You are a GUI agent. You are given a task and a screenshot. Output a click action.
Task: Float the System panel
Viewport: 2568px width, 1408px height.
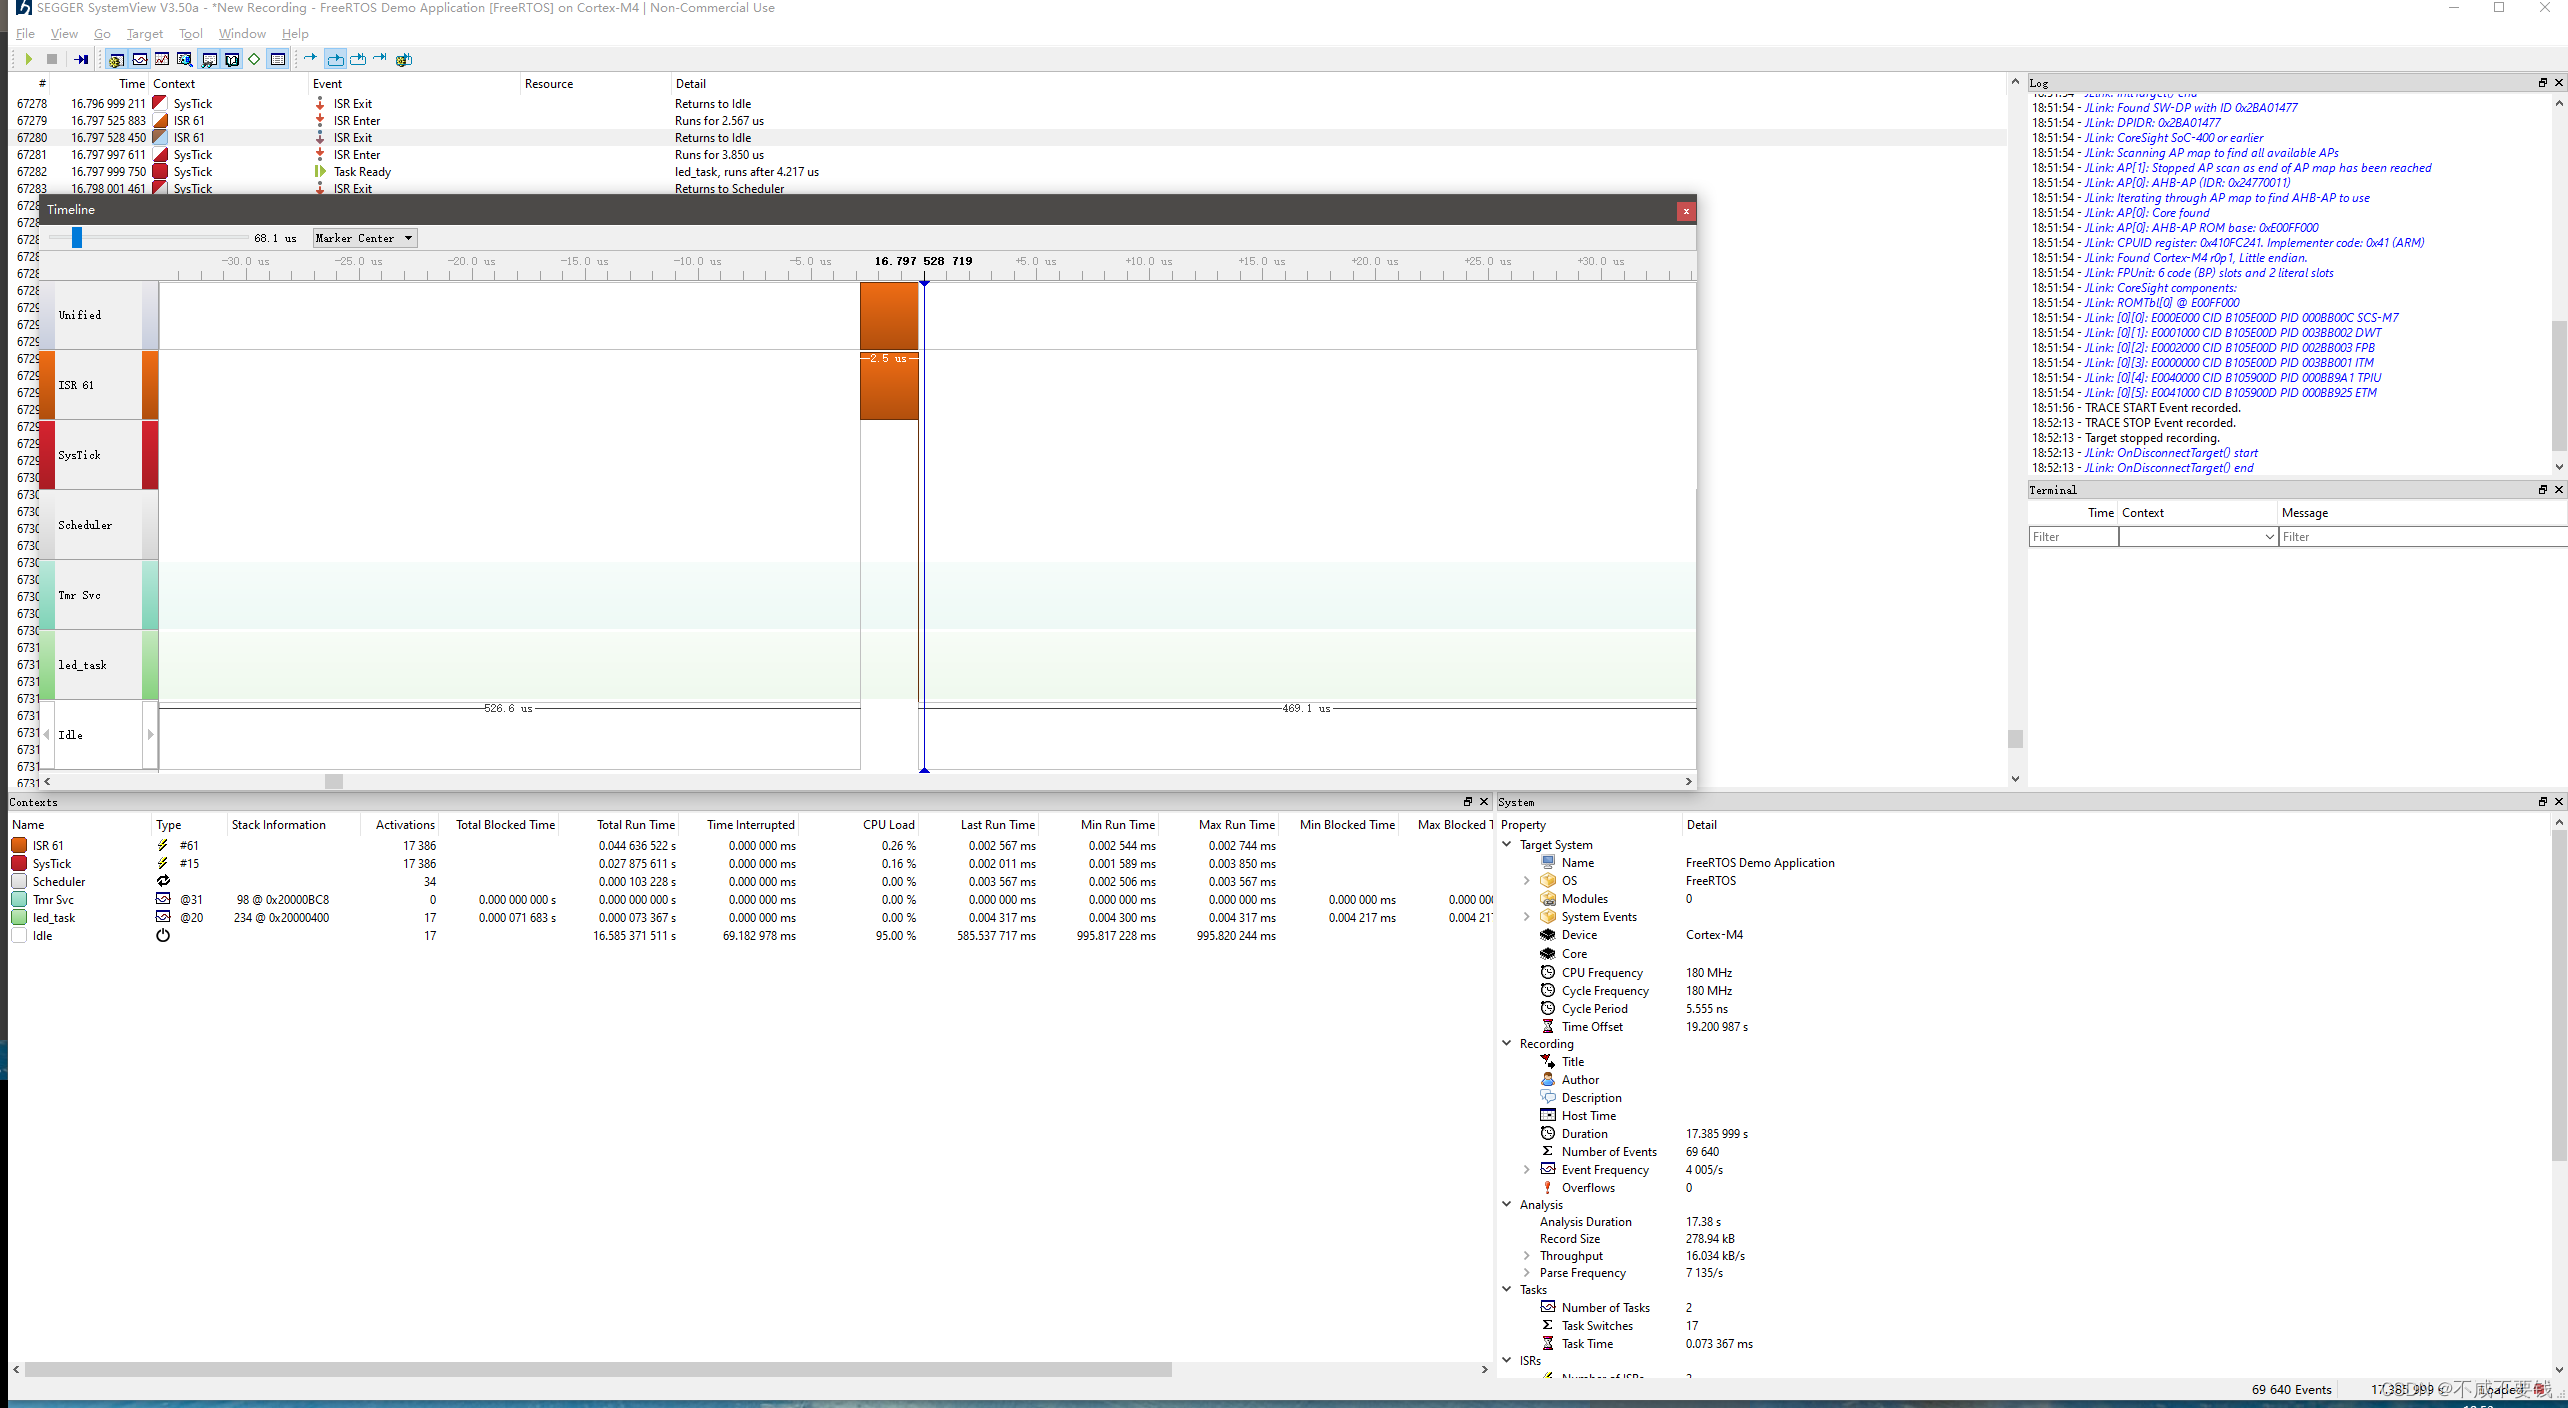pos(2542,801)
